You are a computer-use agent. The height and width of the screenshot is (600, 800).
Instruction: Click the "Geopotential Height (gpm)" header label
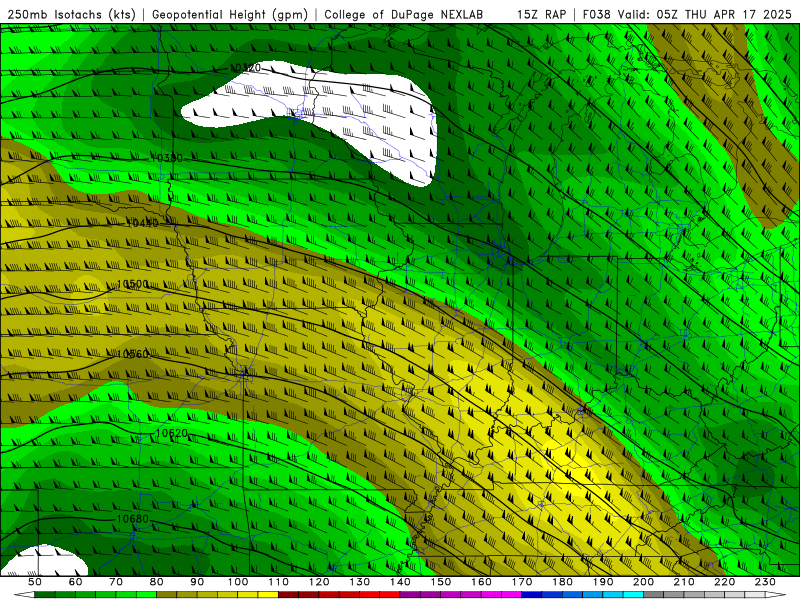pyautogui.click(x=230, y=14)
